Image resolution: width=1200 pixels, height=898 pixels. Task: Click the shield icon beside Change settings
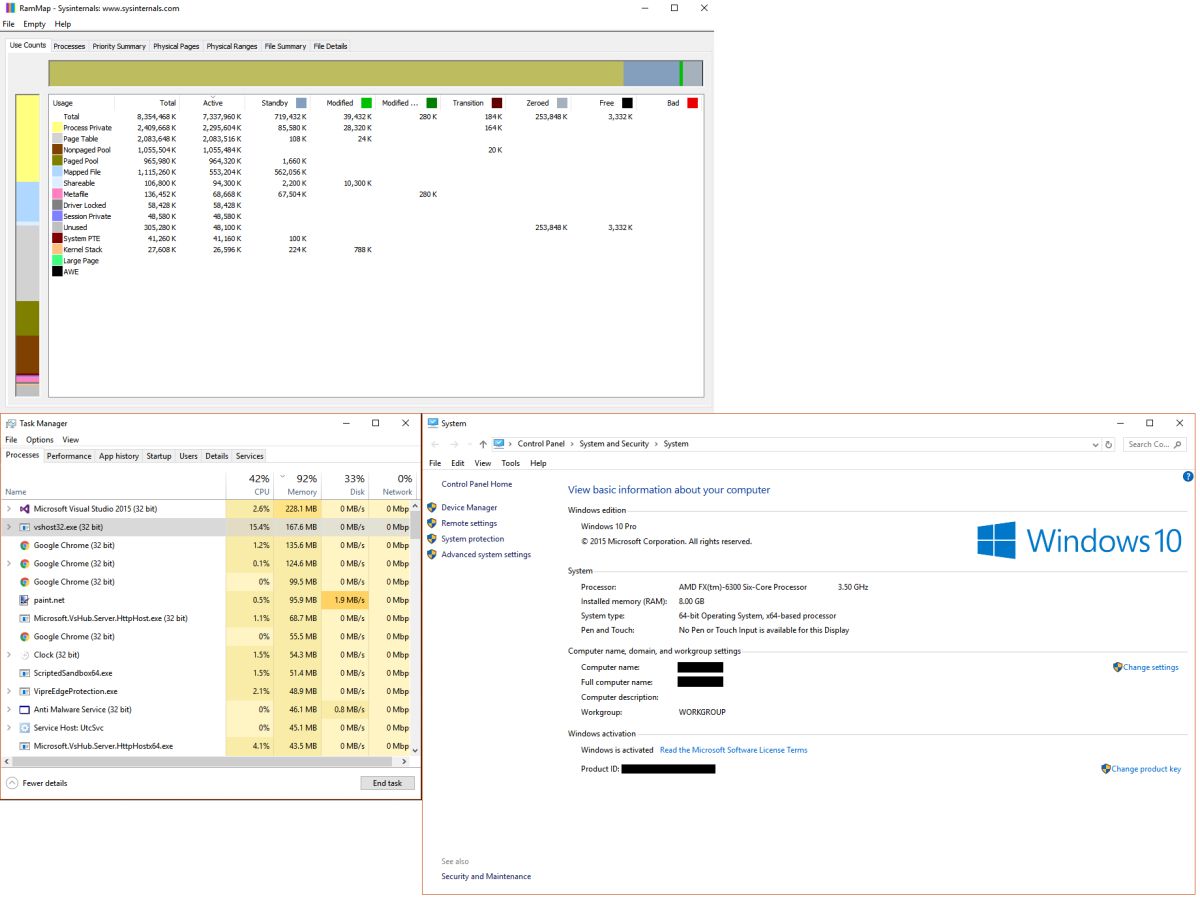[1118, 667]
